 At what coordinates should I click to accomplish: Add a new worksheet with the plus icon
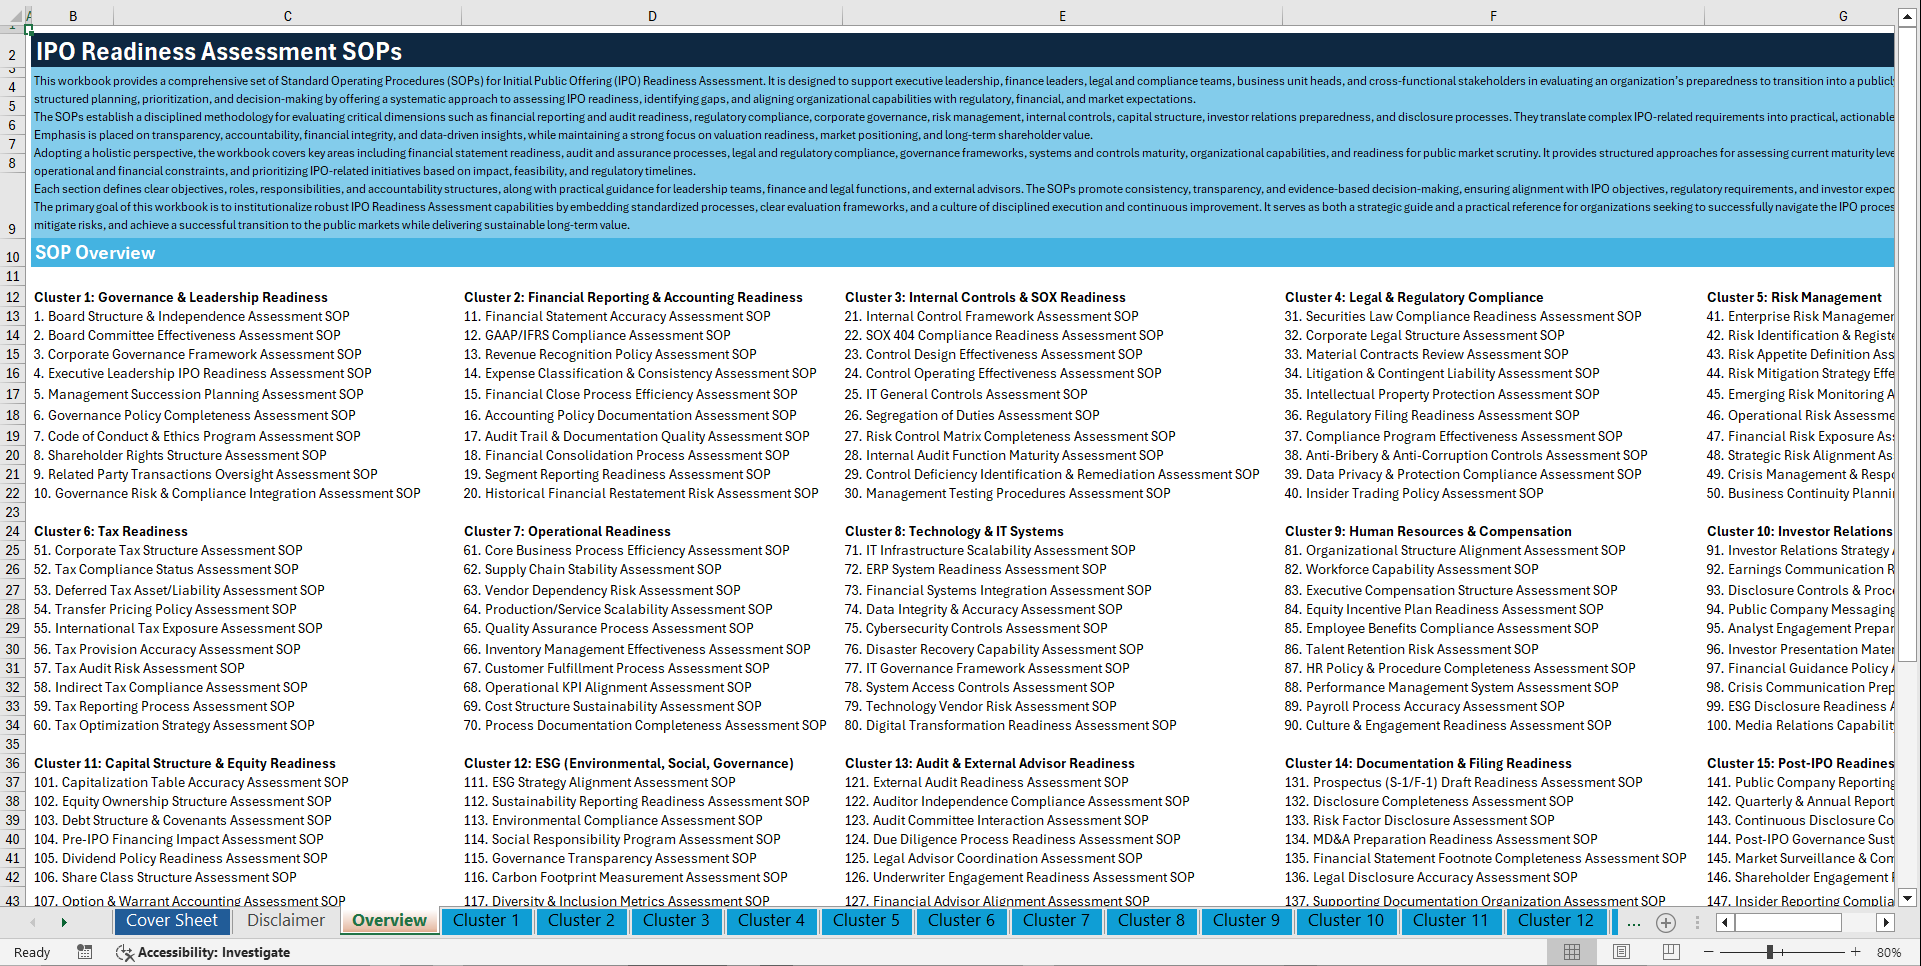[x=1666, y=921]
